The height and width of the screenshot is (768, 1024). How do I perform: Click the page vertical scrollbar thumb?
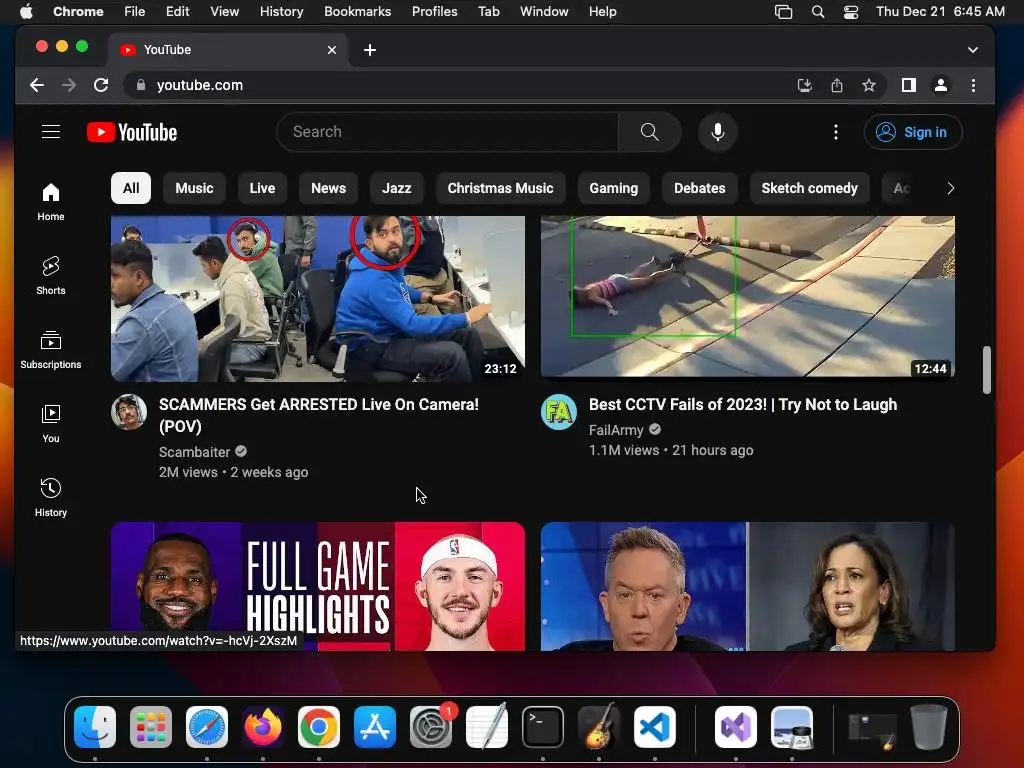pos(986,370)
